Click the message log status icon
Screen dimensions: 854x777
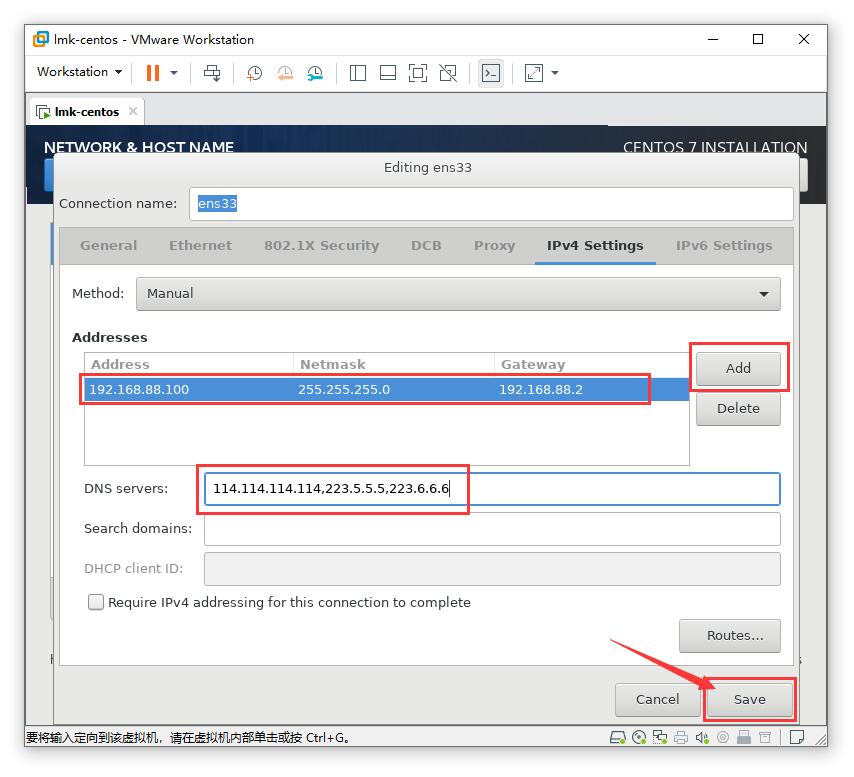click(797, 738)
